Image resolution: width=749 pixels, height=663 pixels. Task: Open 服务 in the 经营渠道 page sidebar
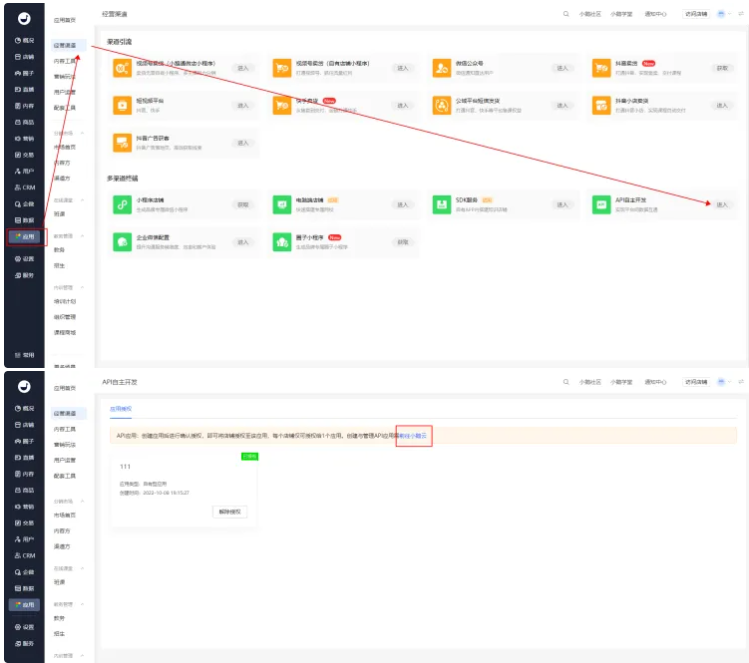(x=24, y=275)
